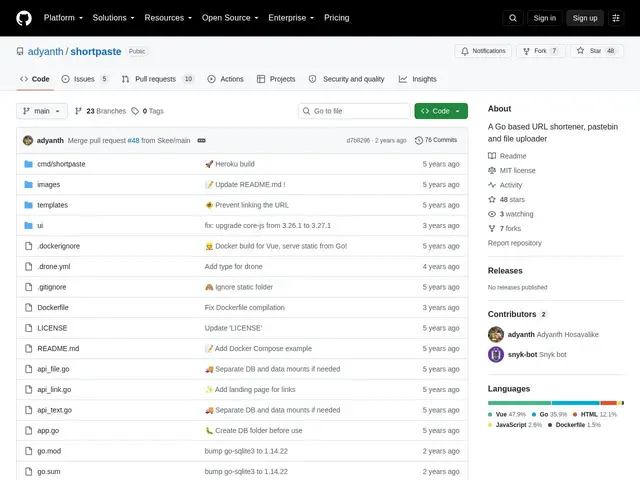This screenshot has width=640, height=480.
Task: Click the .dockerignore file icon
Action: coord(29,246)
